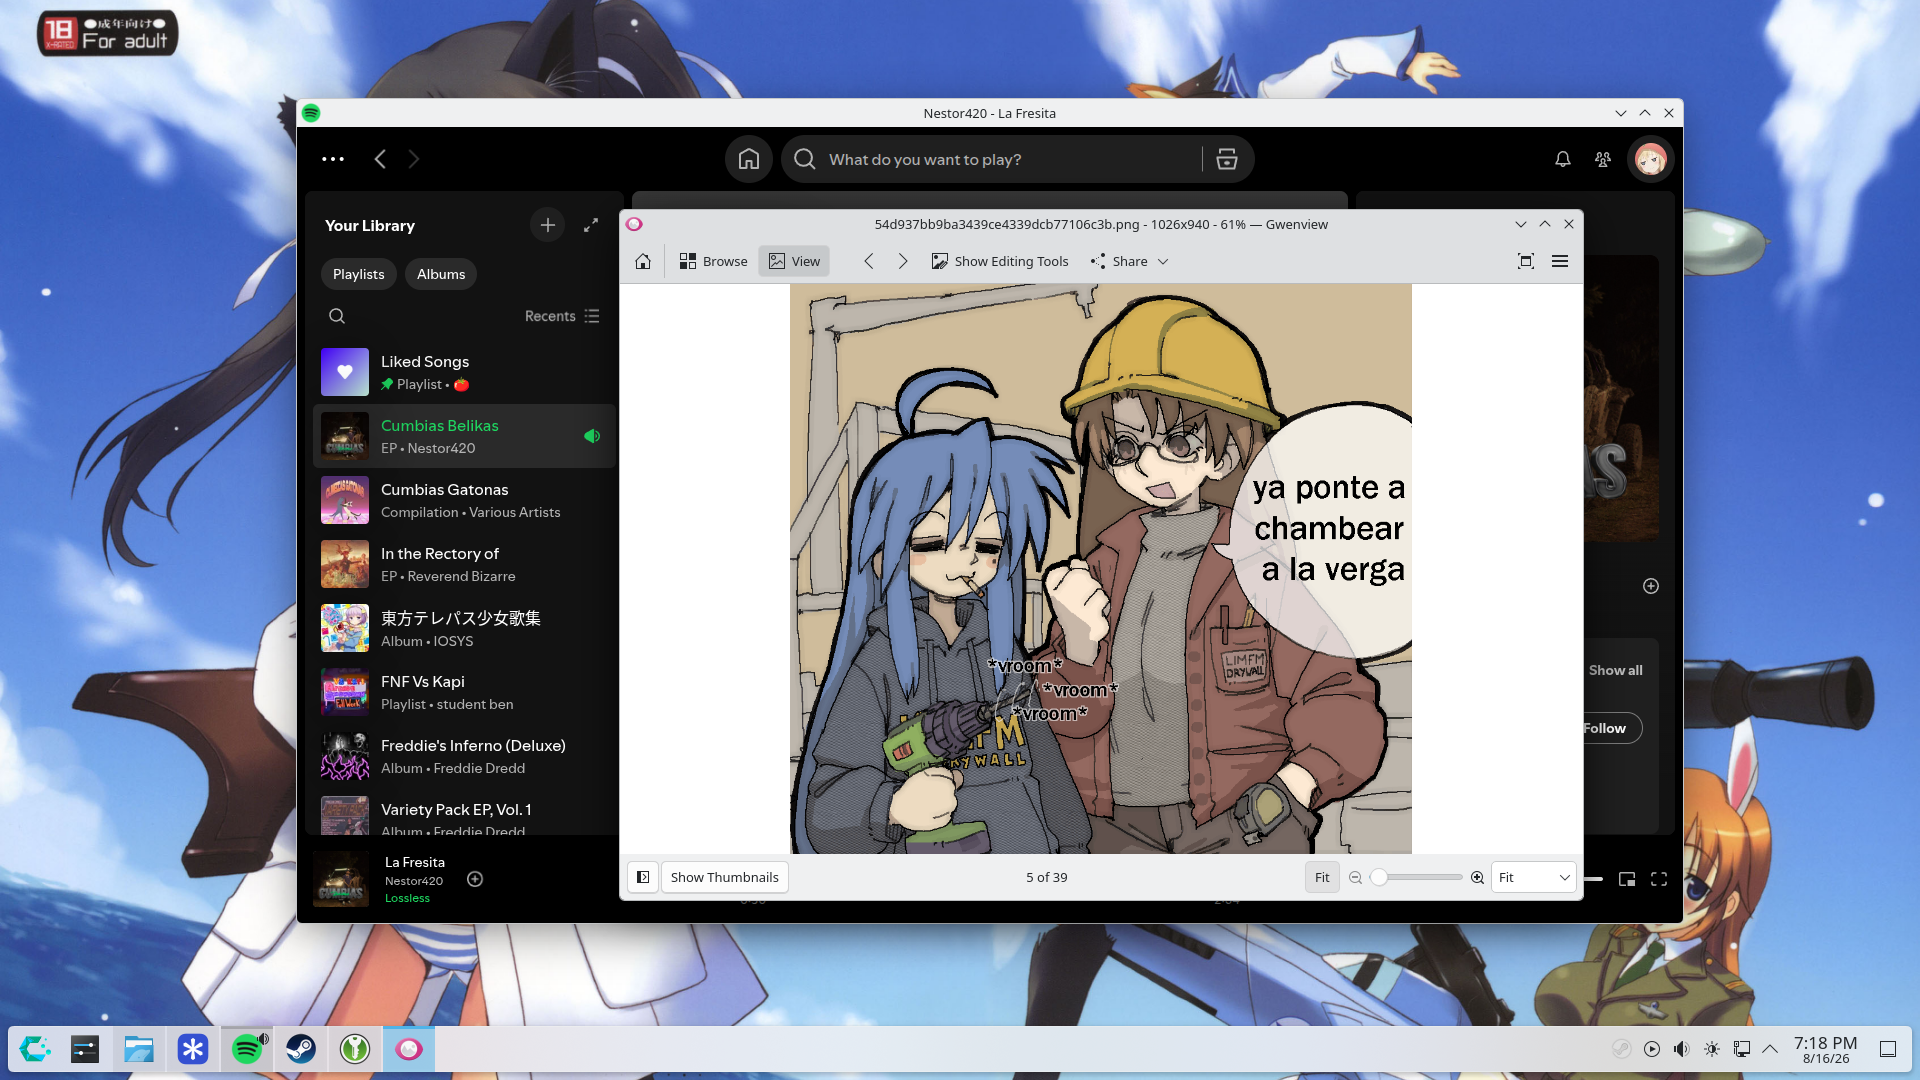1920x1080 pixels.
Task: Filter library by Playlists
Action: (x=358, y=274)
